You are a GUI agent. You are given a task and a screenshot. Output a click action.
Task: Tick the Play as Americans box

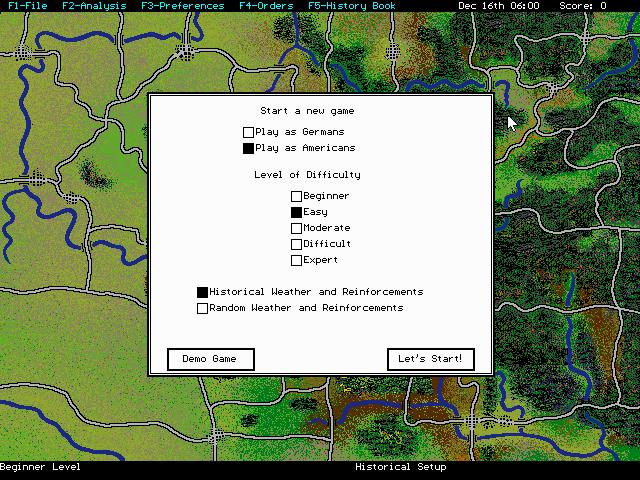[x=249, y=148]
